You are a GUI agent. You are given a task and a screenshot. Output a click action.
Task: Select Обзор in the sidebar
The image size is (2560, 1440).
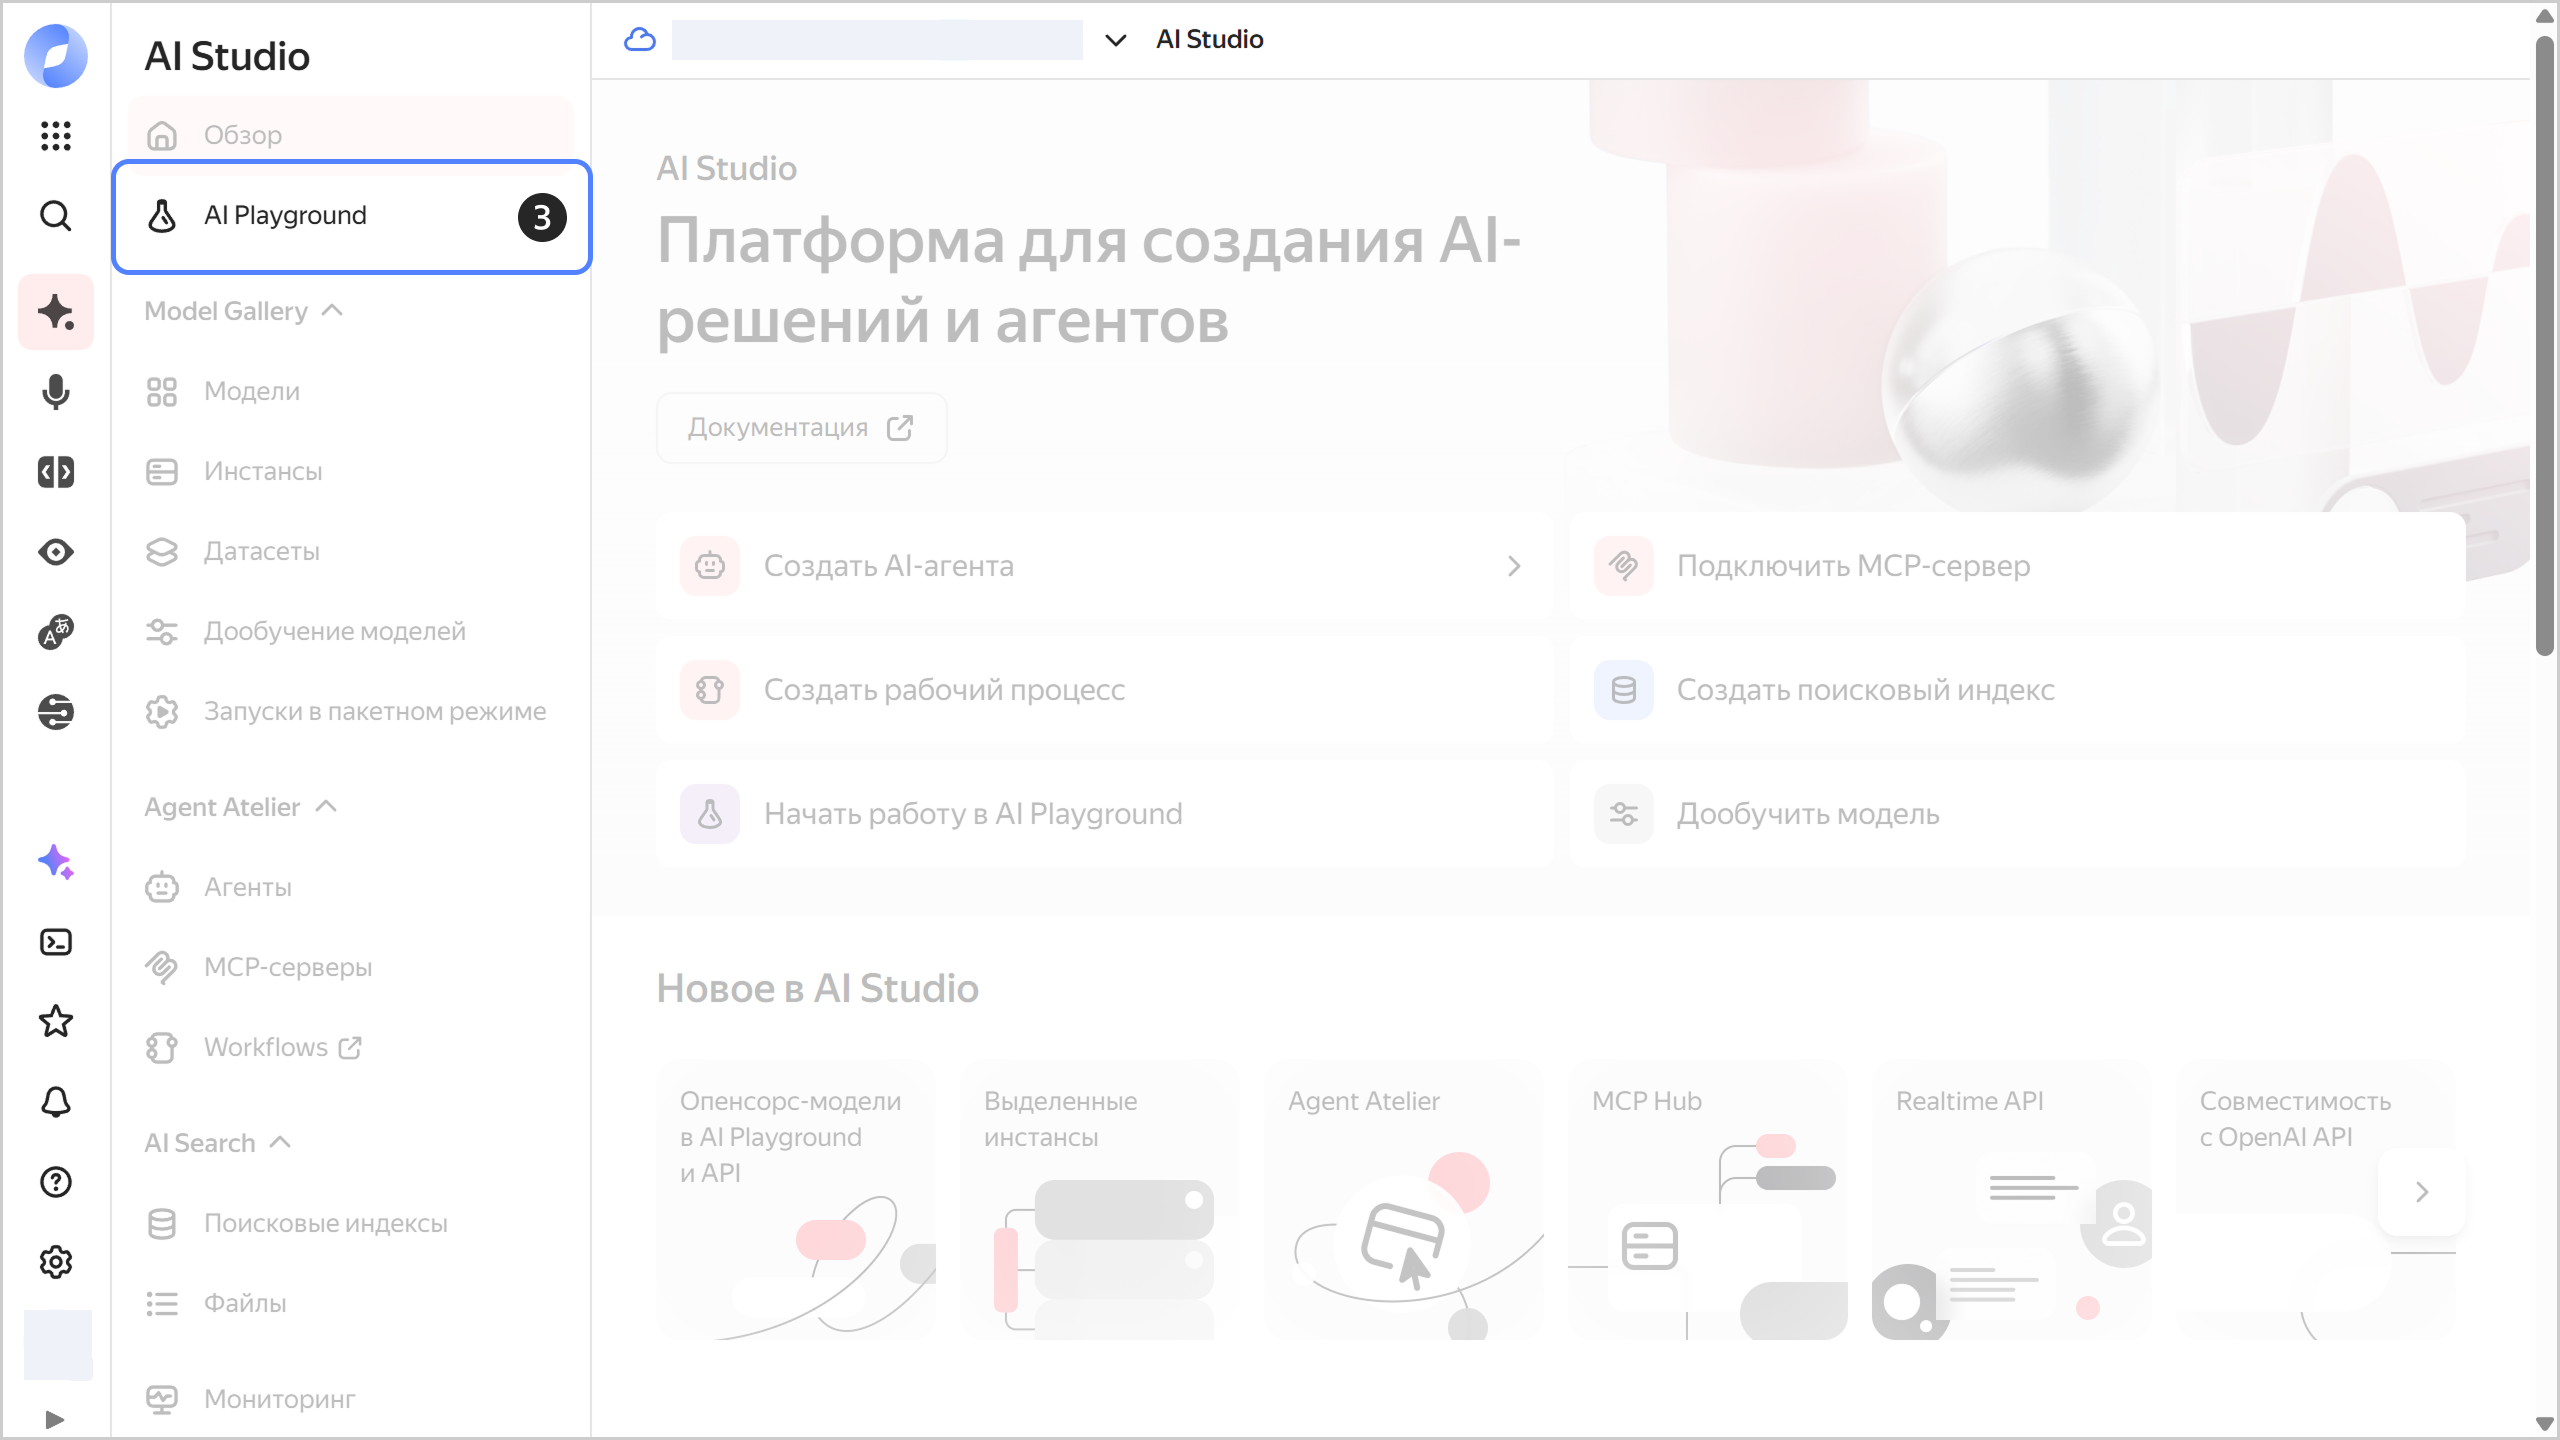pos(242,135)
